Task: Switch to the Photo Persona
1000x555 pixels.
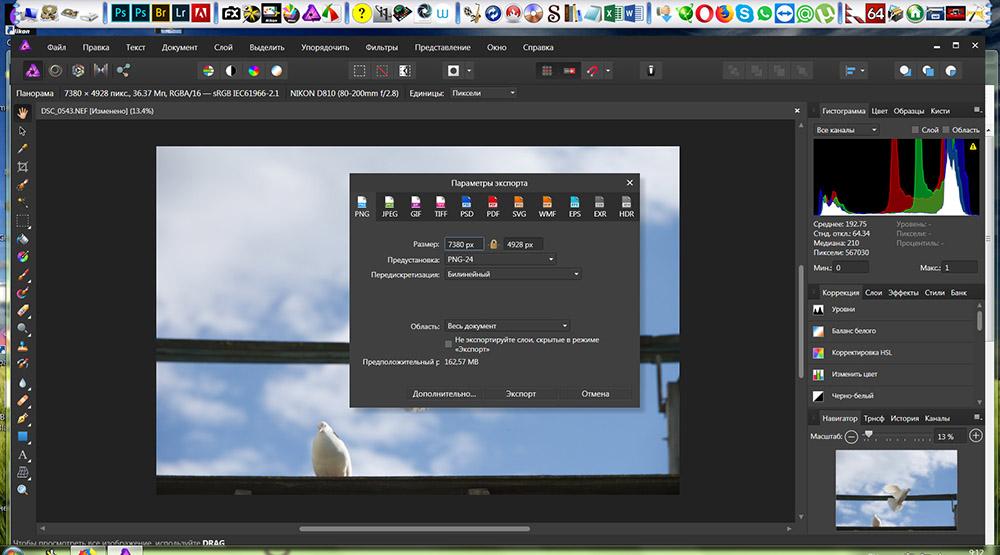Action: (33, 71)
